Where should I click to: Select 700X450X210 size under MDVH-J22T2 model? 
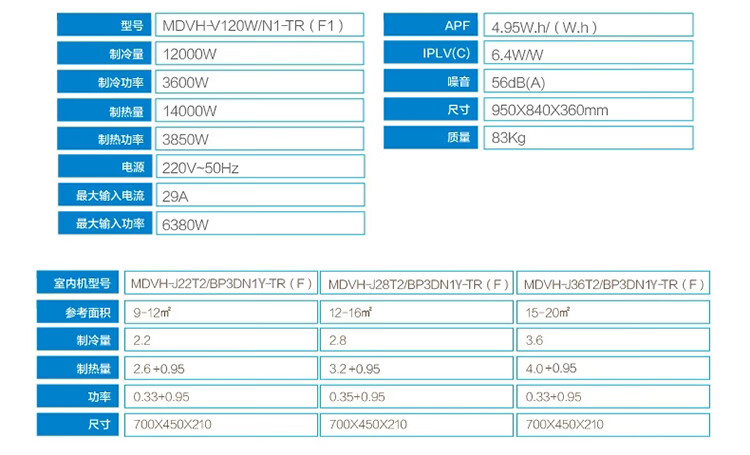pyautogui.click(x=221, y=424)
